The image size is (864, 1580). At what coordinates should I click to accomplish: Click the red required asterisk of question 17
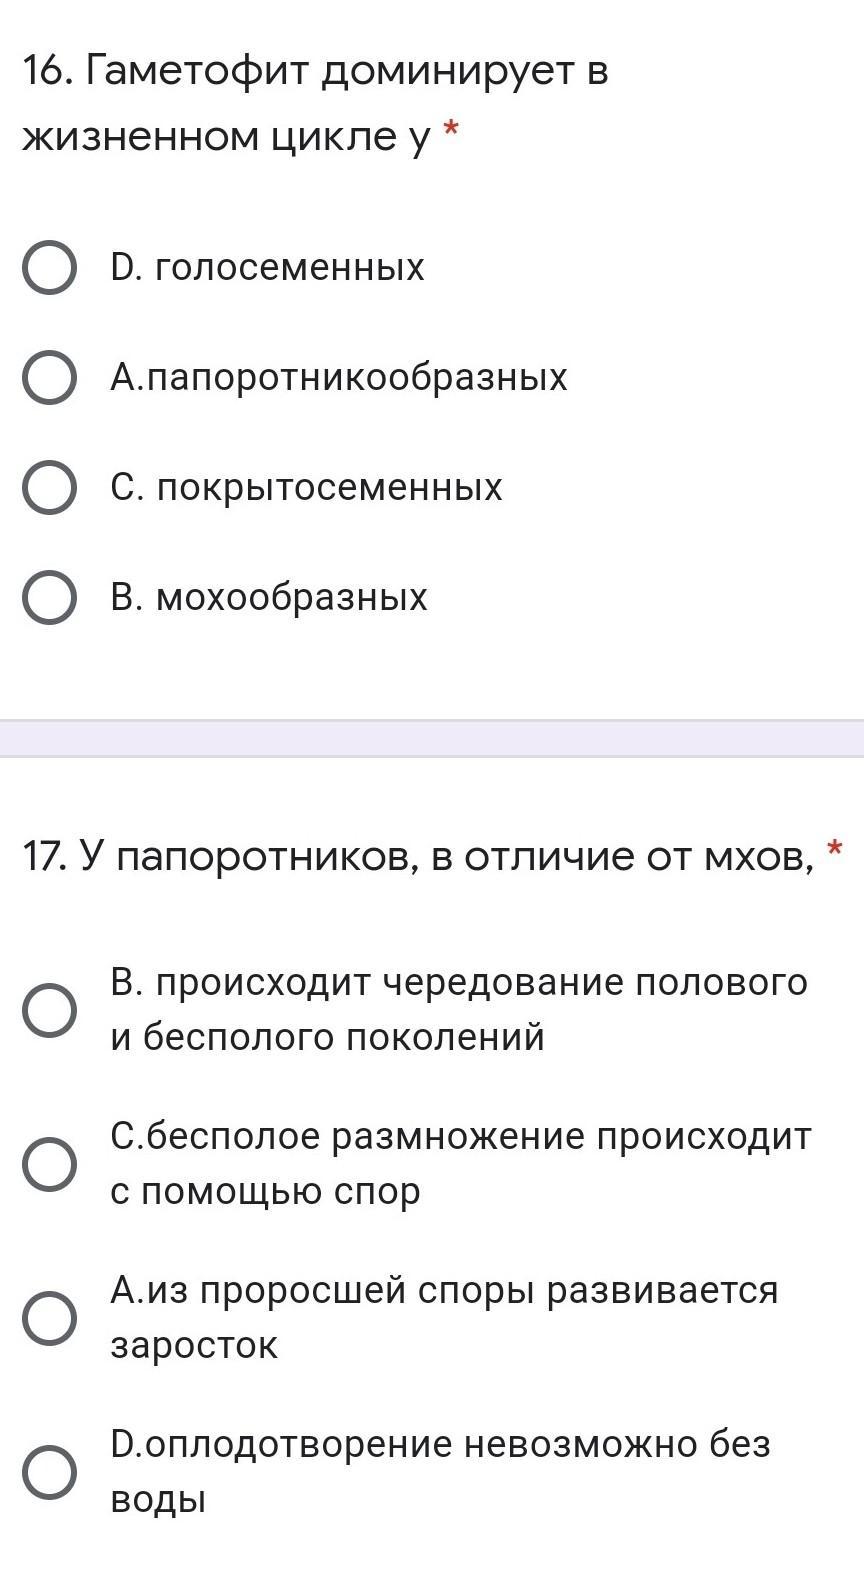pyautogui.click(x=835, y=850)
